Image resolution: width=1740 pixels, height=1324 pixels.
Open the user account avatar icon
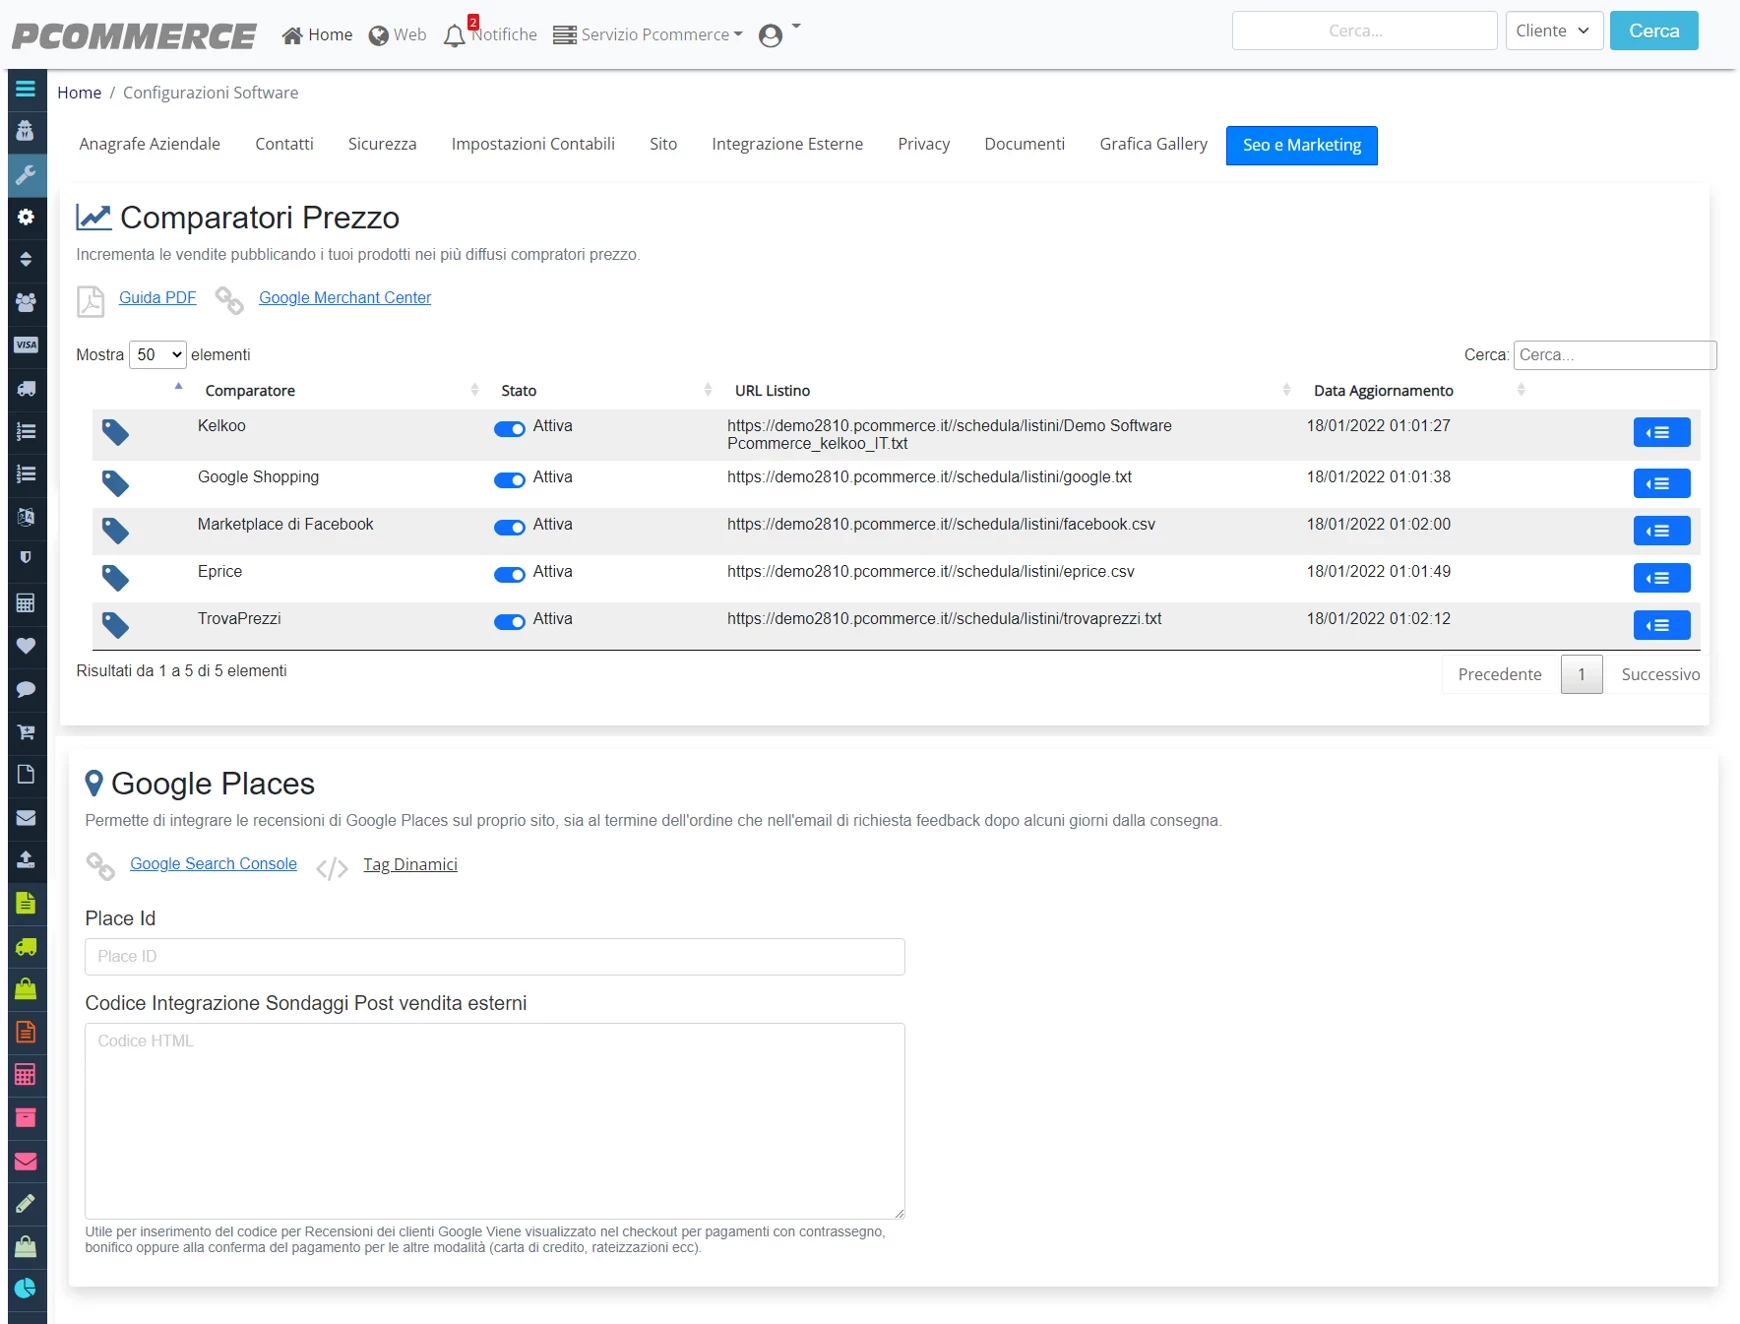pos(770,36)
